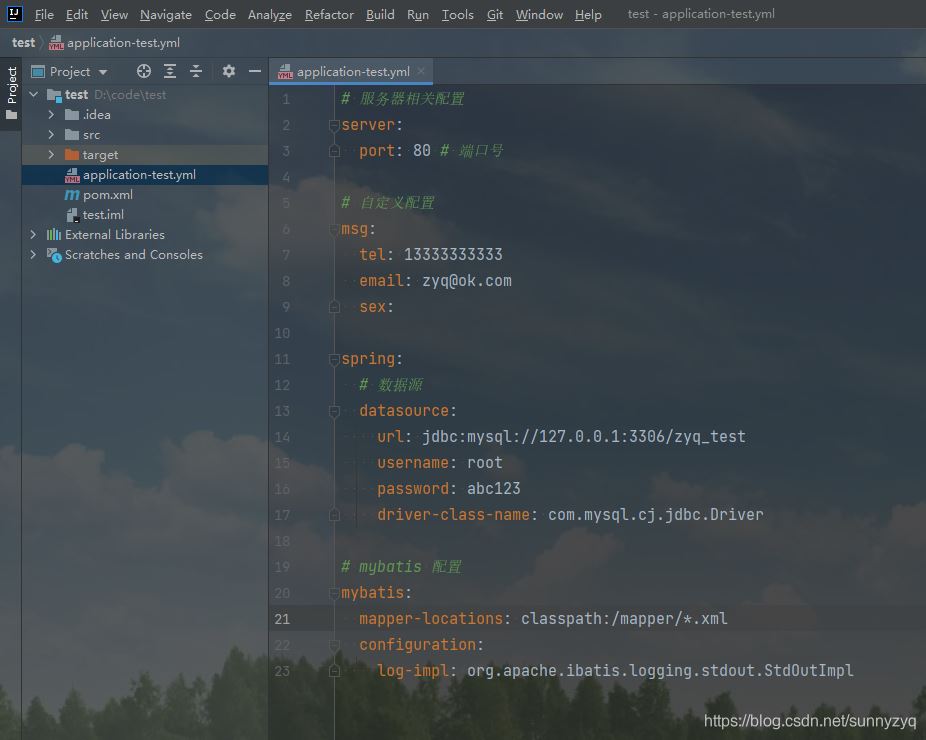Screen dimensions: 926x740
Task: Click the IntelliJ IDEA logo icon
Action: coord(14,14)
